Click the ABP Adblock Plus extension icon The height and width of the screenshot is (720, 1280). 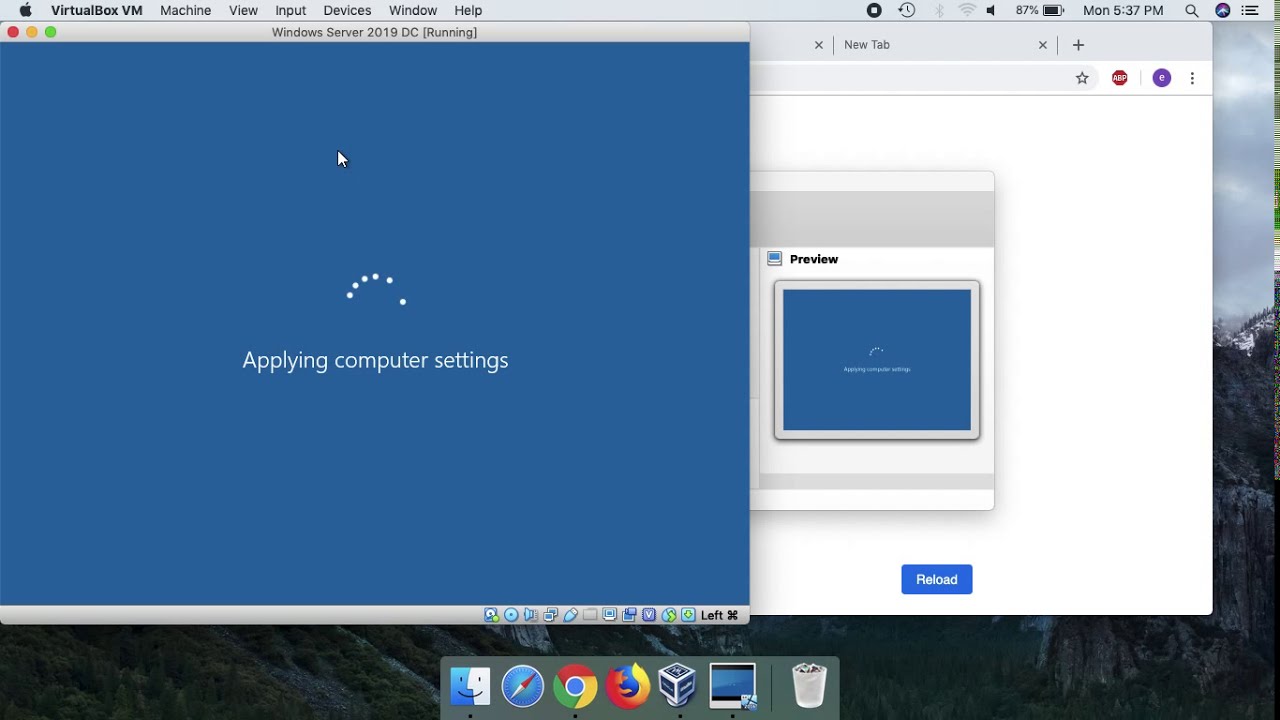[x=1120, y=78]
